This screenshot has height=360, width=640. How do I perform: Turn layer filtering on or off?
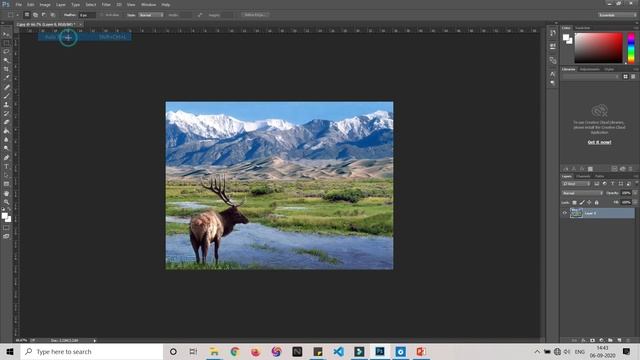tap(636, 184)
